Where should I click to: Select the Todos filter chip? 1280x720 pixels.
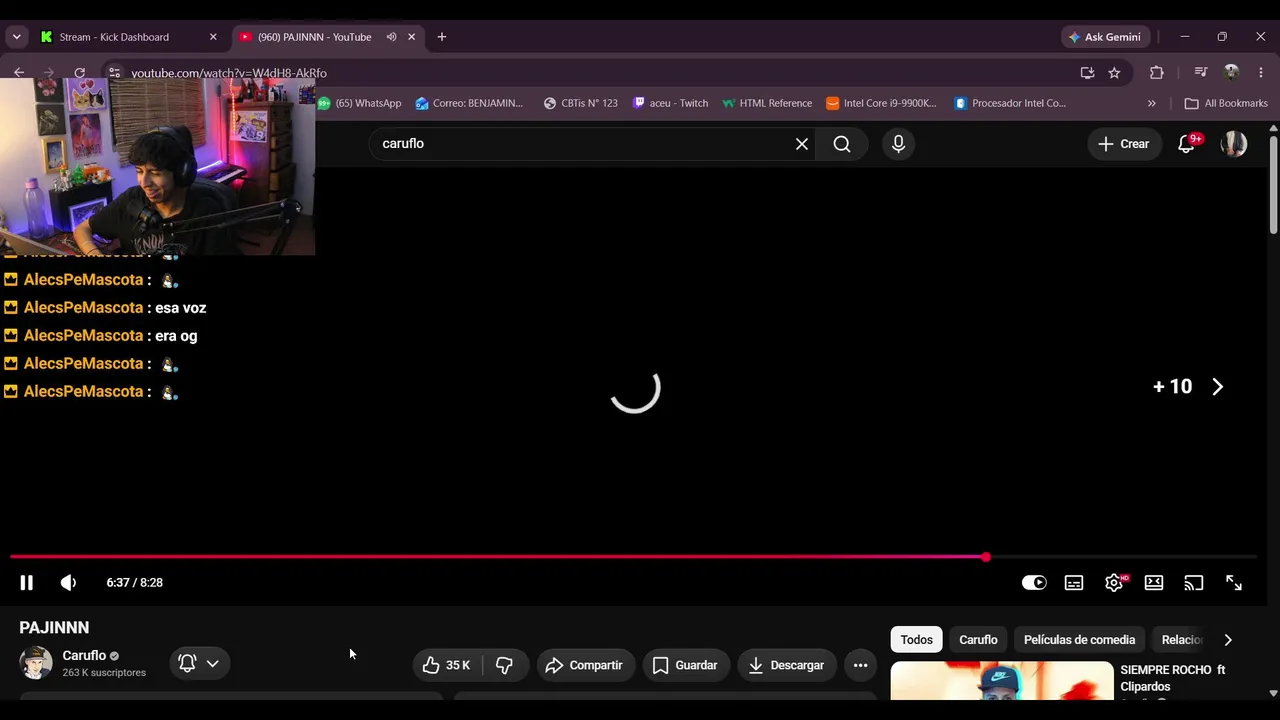916,640
